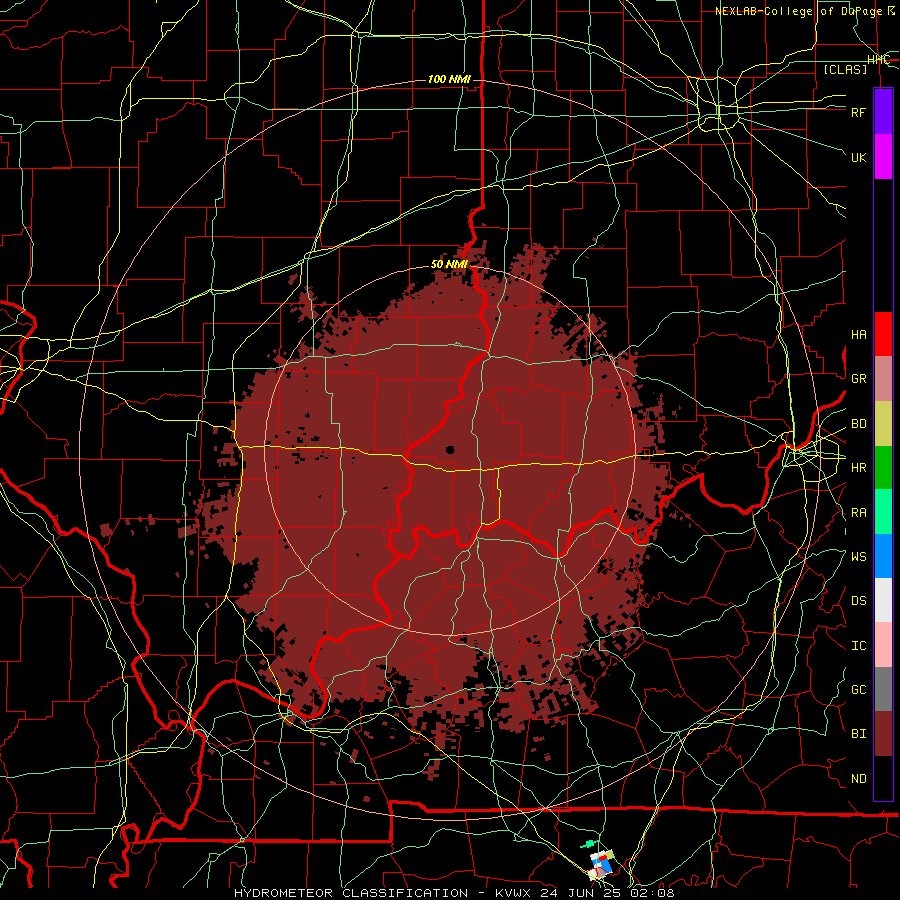Click the RF legend label

[x=858, y=112]
